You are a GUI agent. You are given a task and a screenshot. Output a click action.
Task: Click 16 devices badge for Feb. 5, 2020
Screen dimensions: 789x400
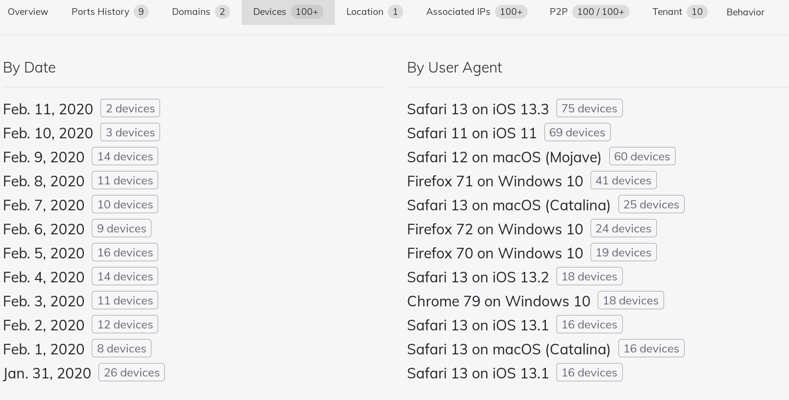[125, 252]
